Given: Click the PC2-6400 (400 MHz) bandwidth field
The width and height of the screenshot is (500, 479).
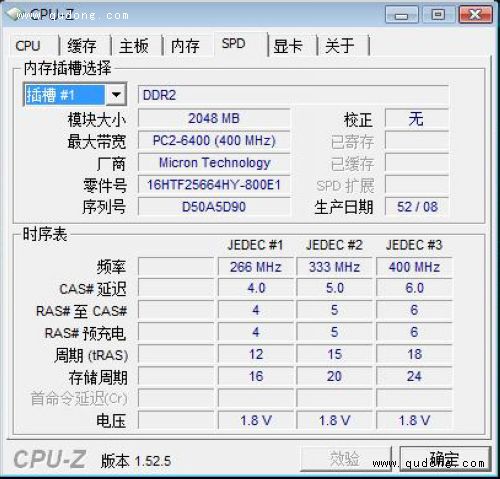Looking at the screenshot, I should point(214,141).
